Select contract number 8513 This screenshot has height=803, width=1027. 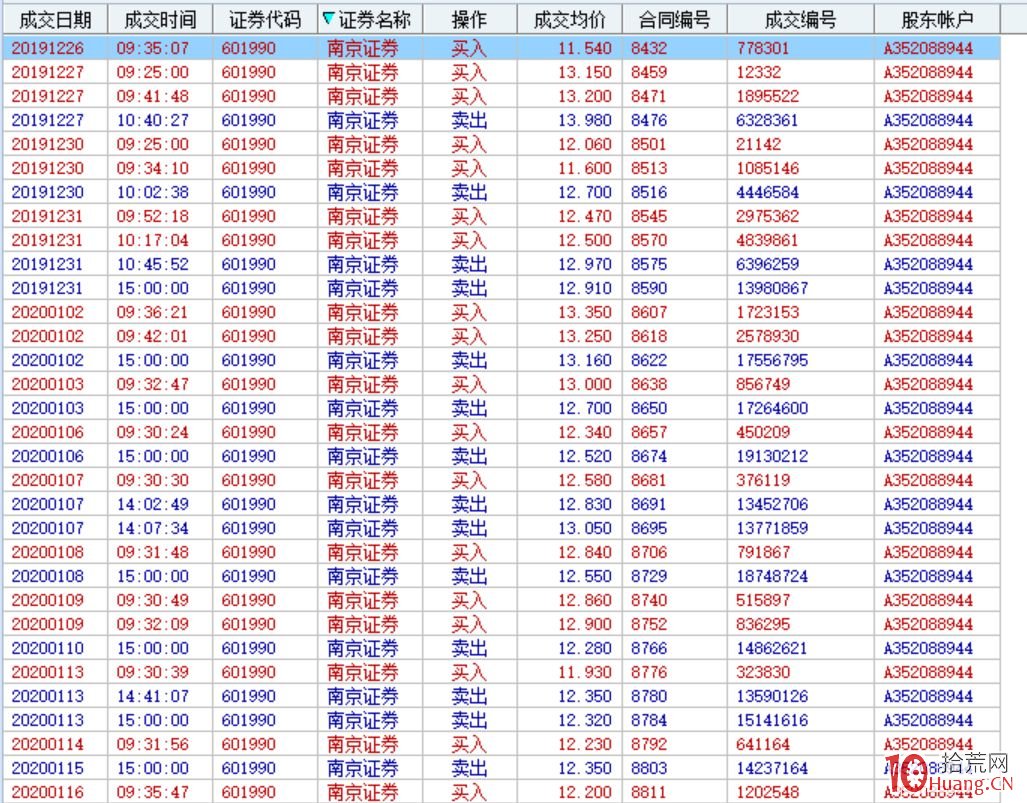649,168
